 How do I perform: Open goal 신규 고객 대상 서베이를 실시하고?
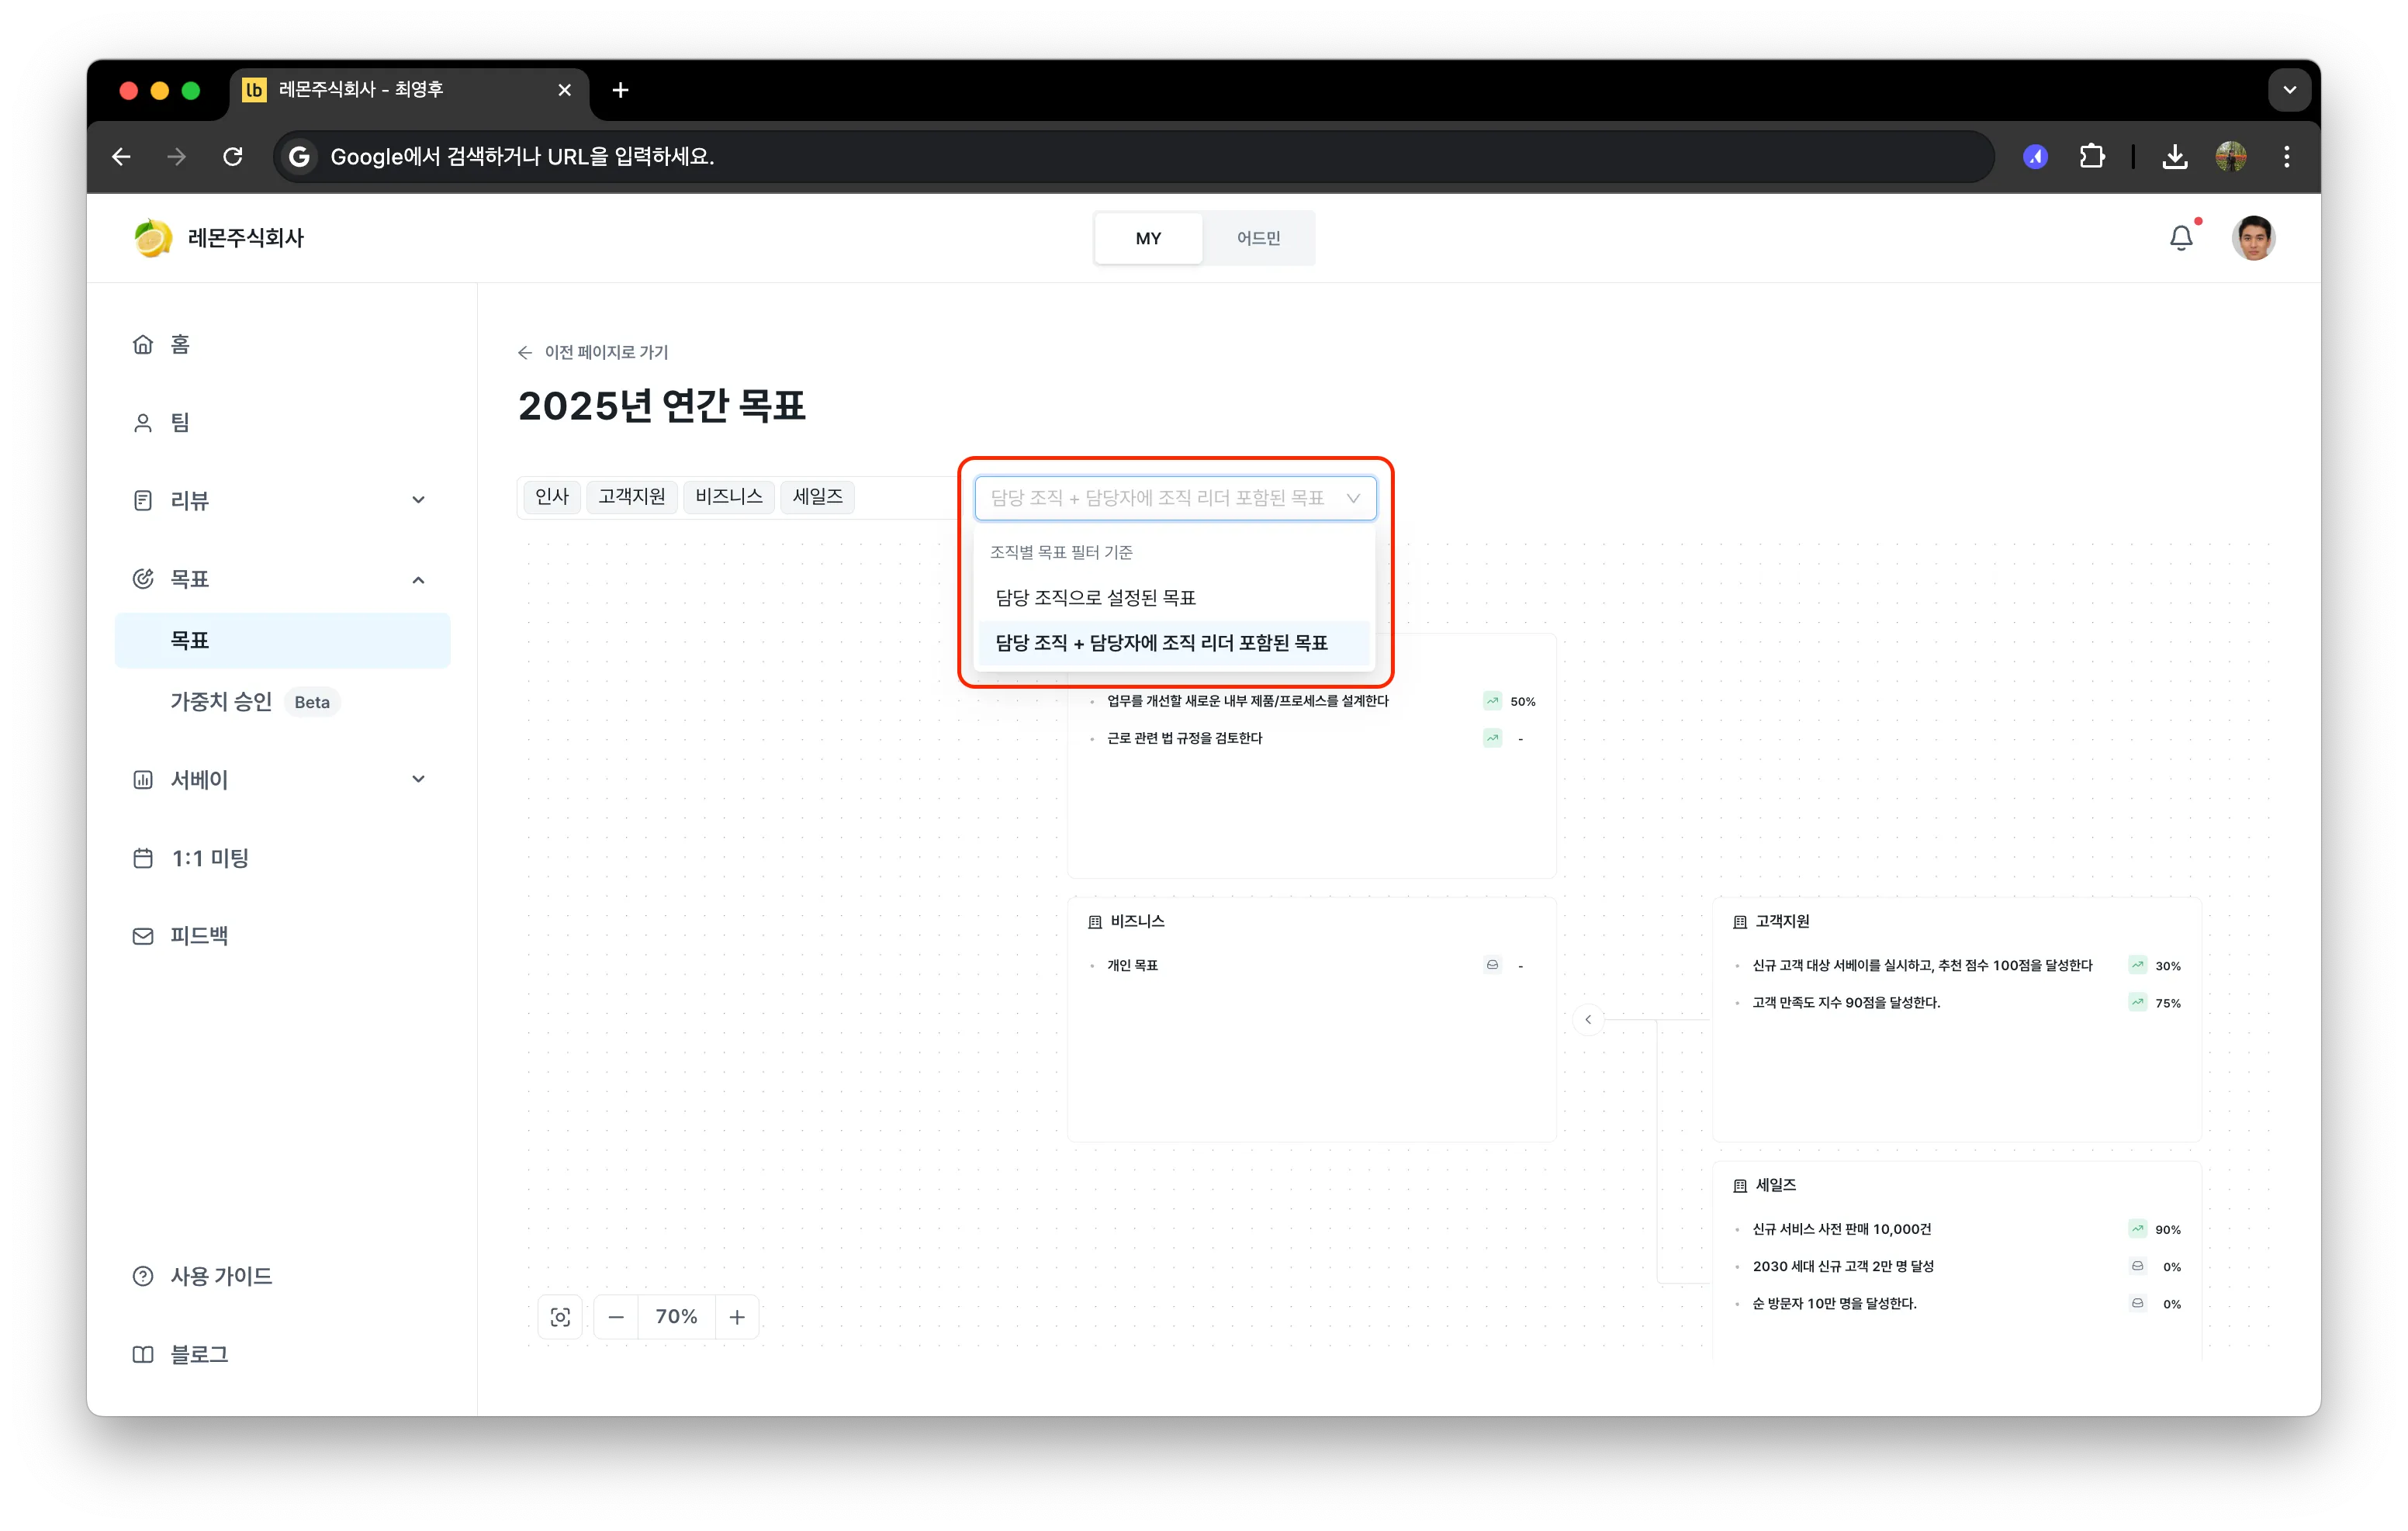[x=1922, y=965]
